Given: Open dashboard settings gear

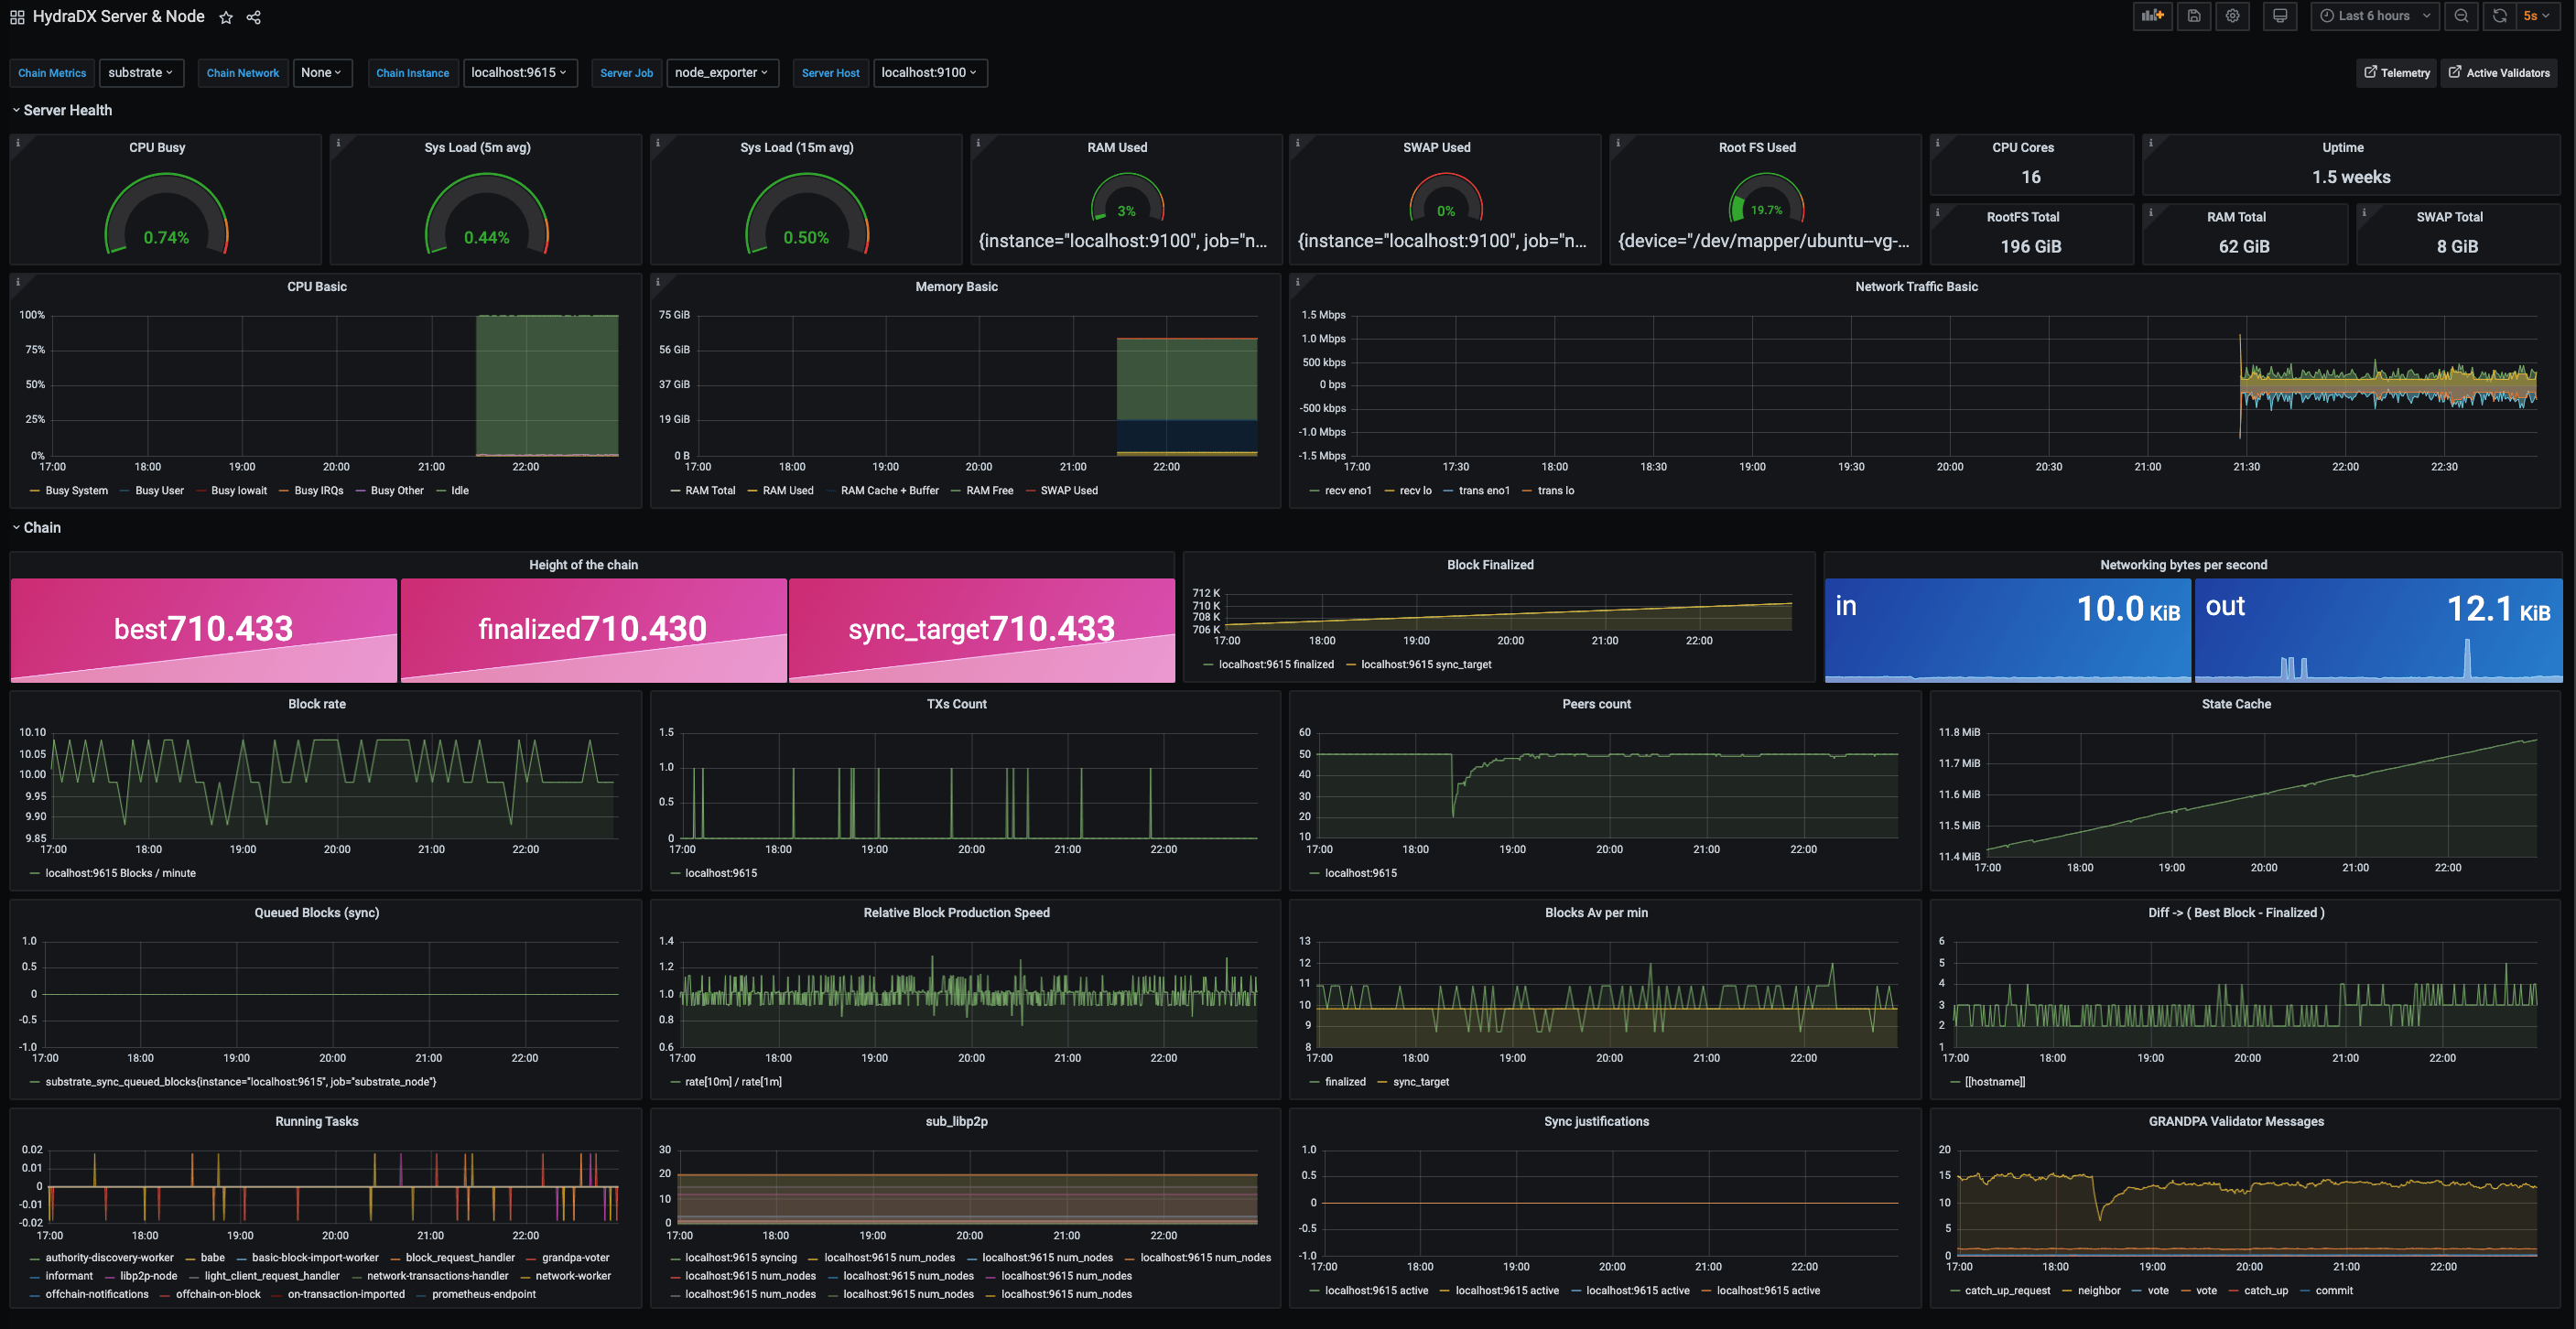Looking at the screenshot, I should point(2232,16).
